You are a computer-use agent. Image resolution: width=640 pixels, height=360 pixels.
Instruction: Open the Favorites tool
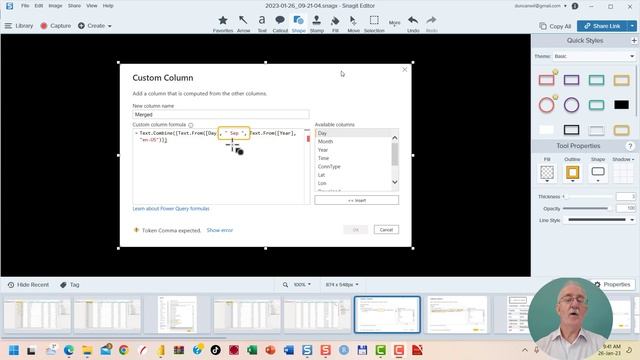(223, 24)
